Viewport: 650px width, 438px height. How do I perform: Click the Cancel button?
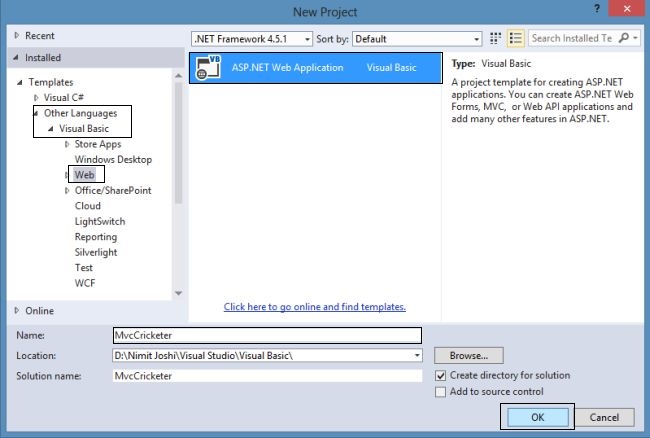604,417
